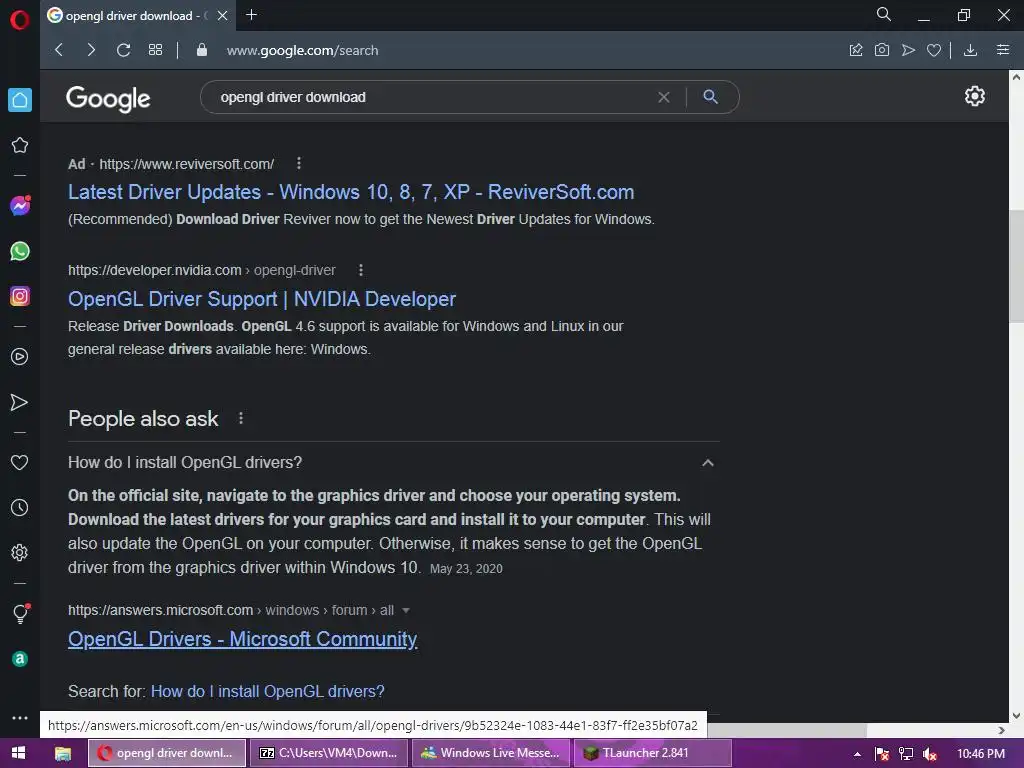Click the scroll down arrow

tap(1016, 716)
